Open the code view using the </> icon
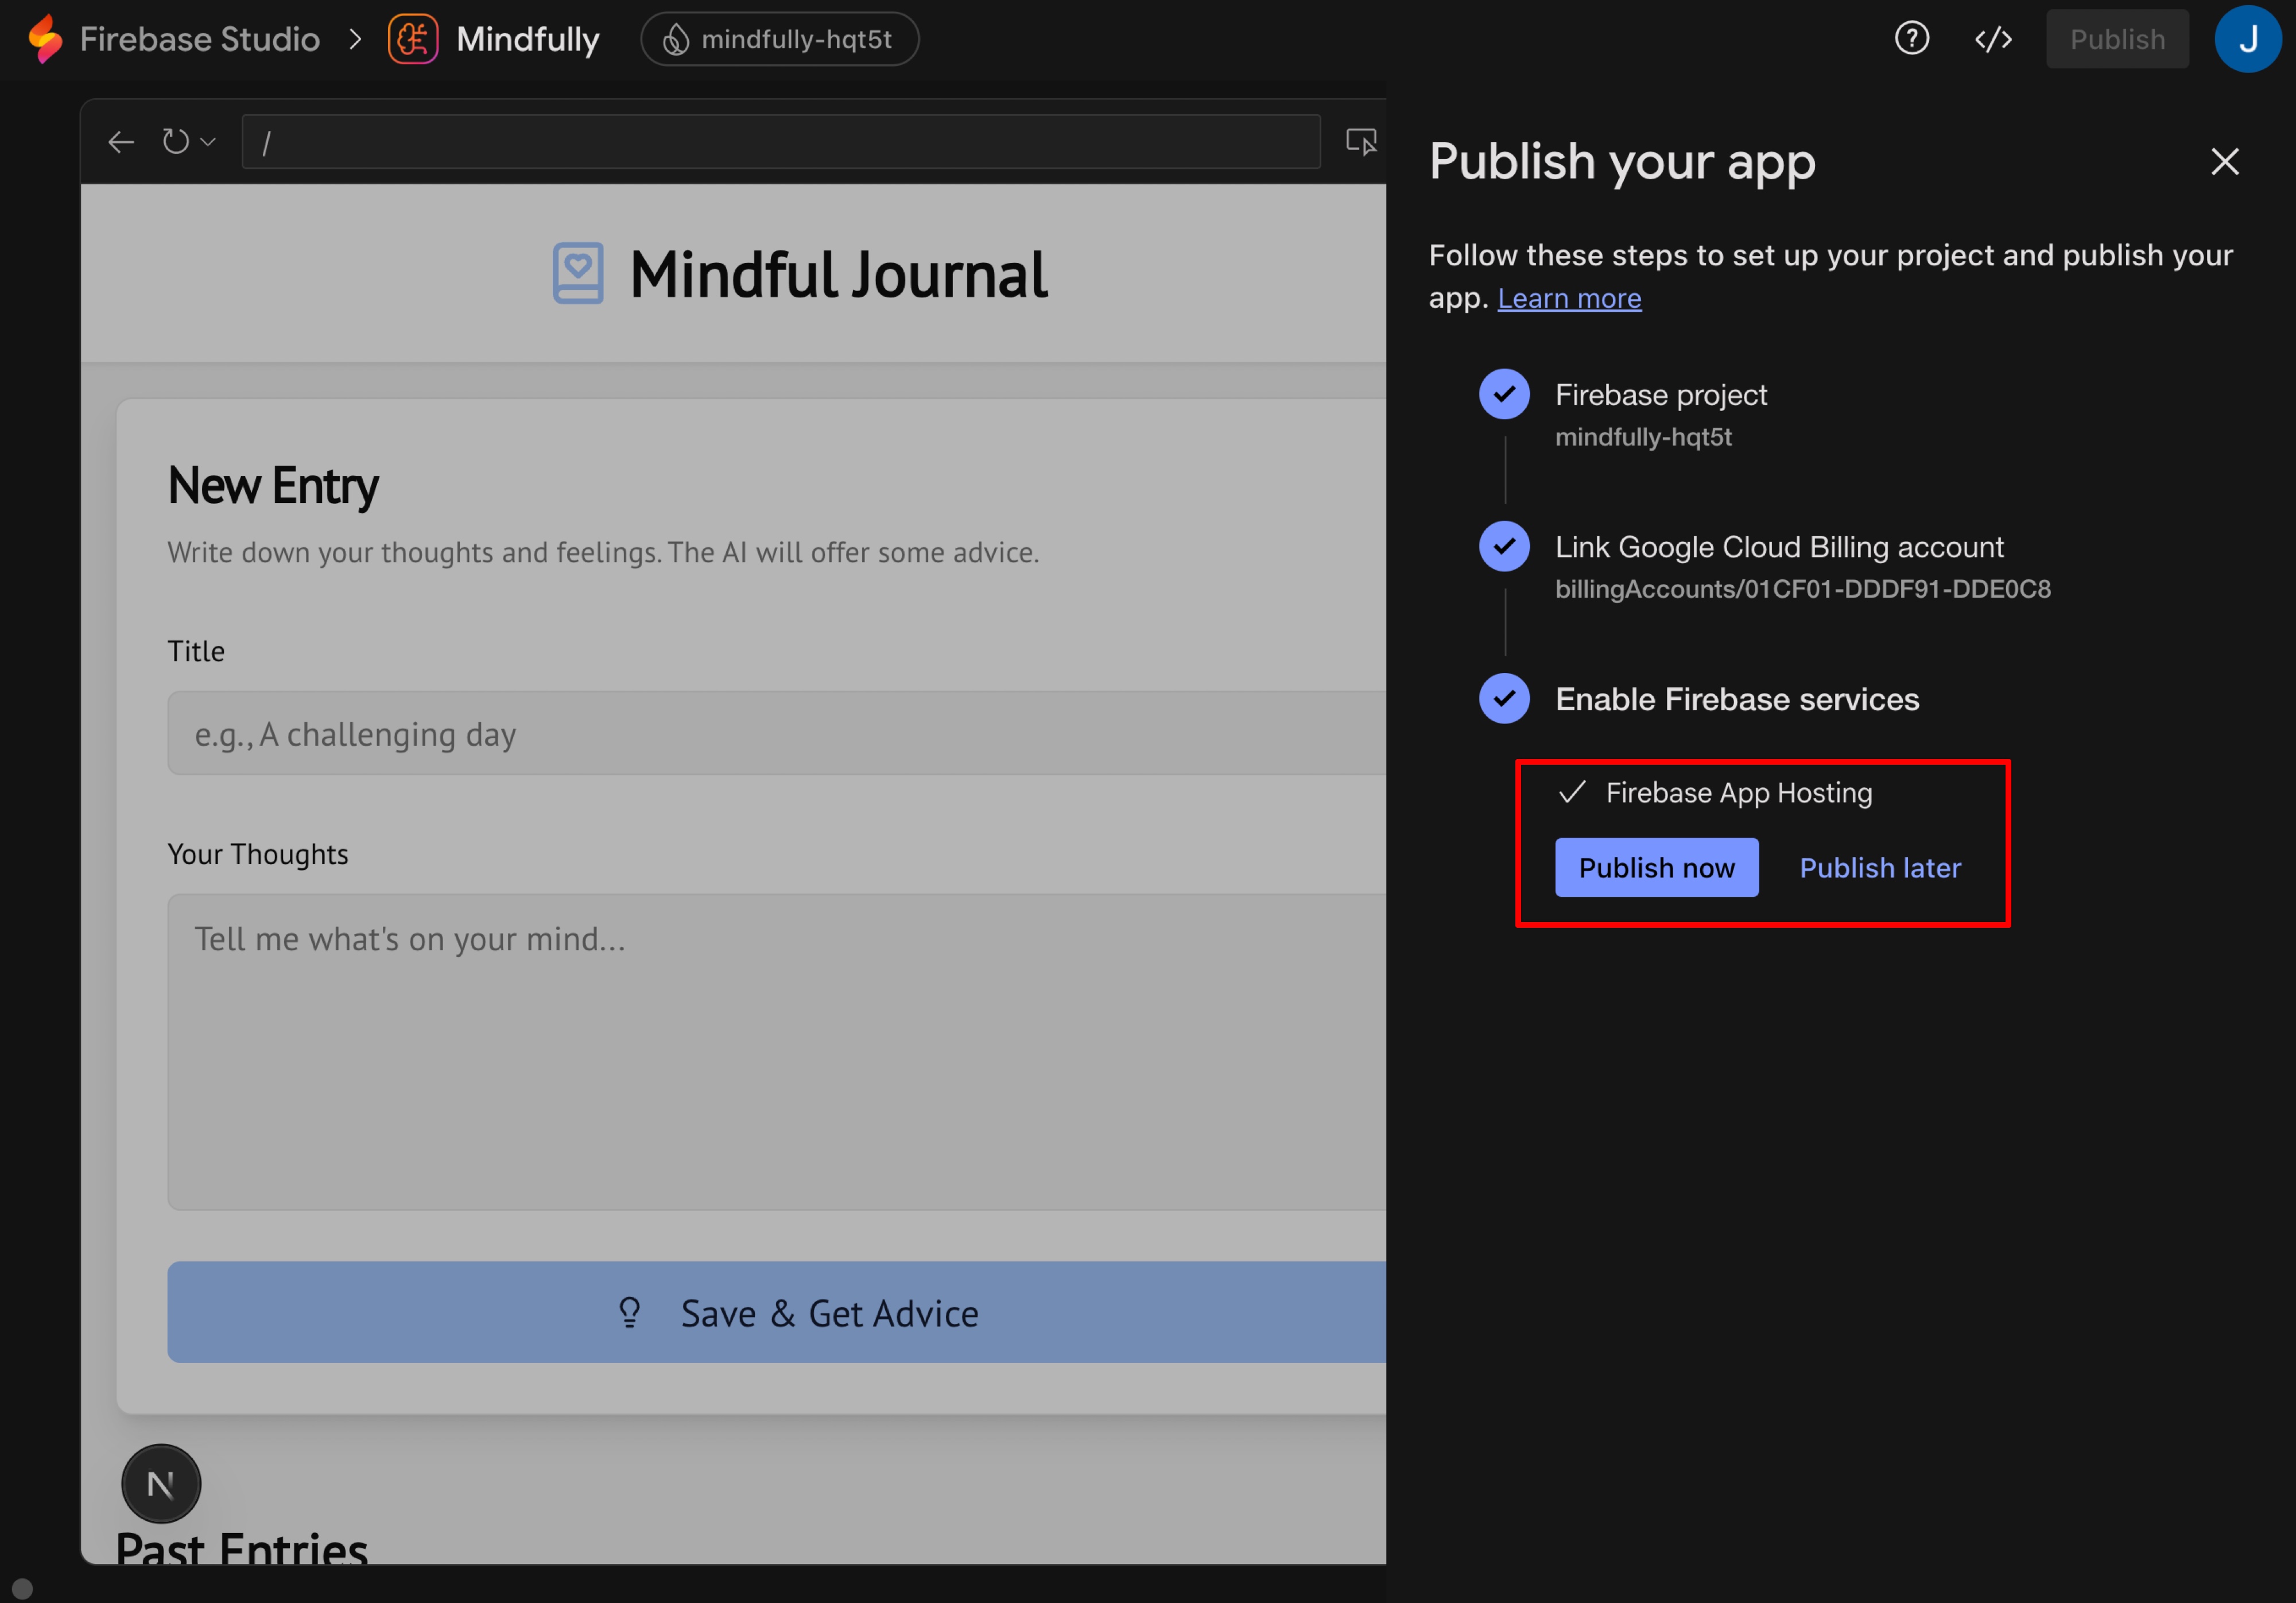Screen dimensions: 2296x1603 (1993, 38)
